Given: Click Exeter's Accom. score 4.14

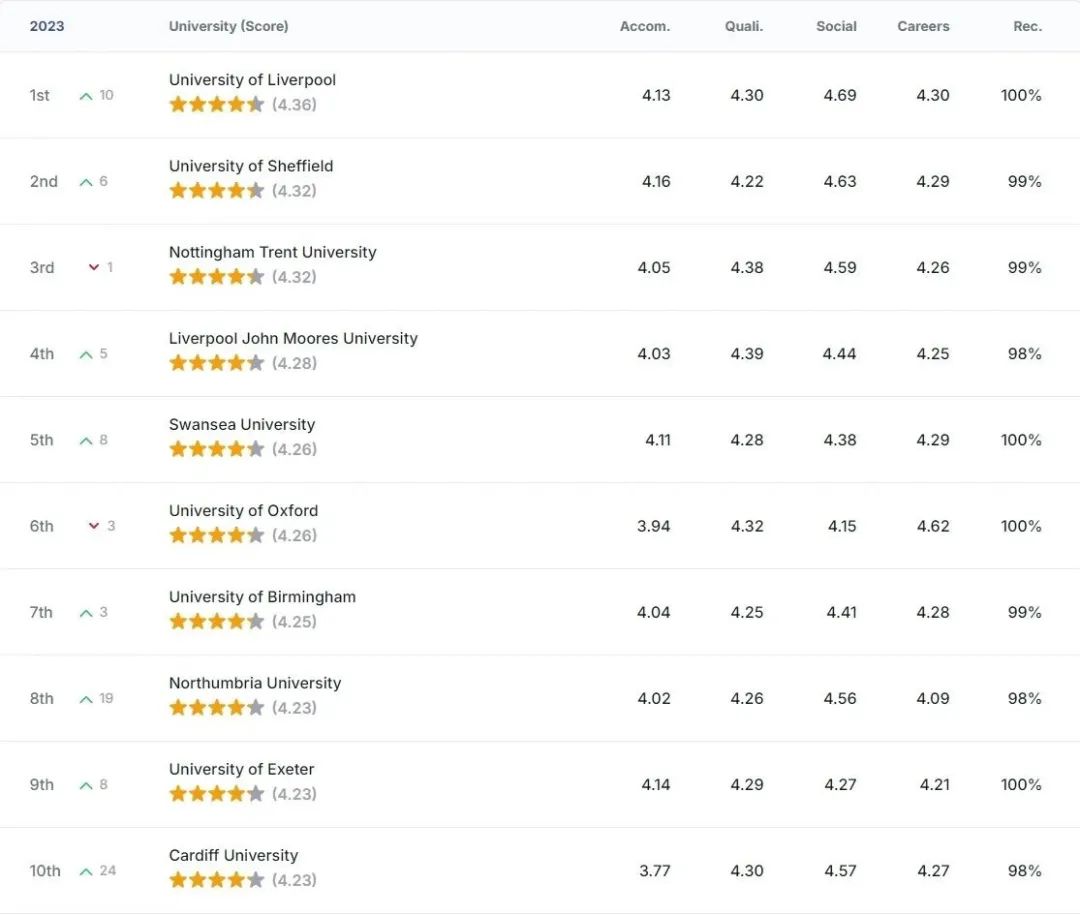Looking at the screenshot, I should [x=656, y=784].
